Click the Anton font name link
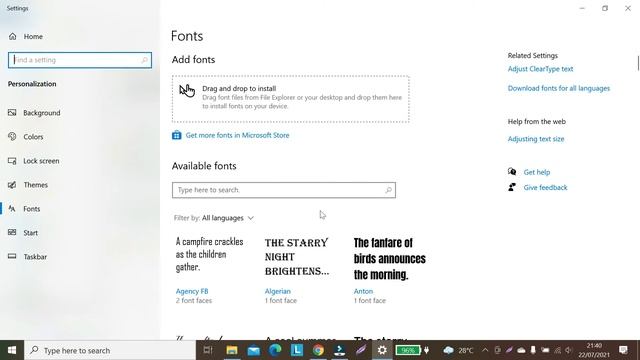 coord(363,291)
